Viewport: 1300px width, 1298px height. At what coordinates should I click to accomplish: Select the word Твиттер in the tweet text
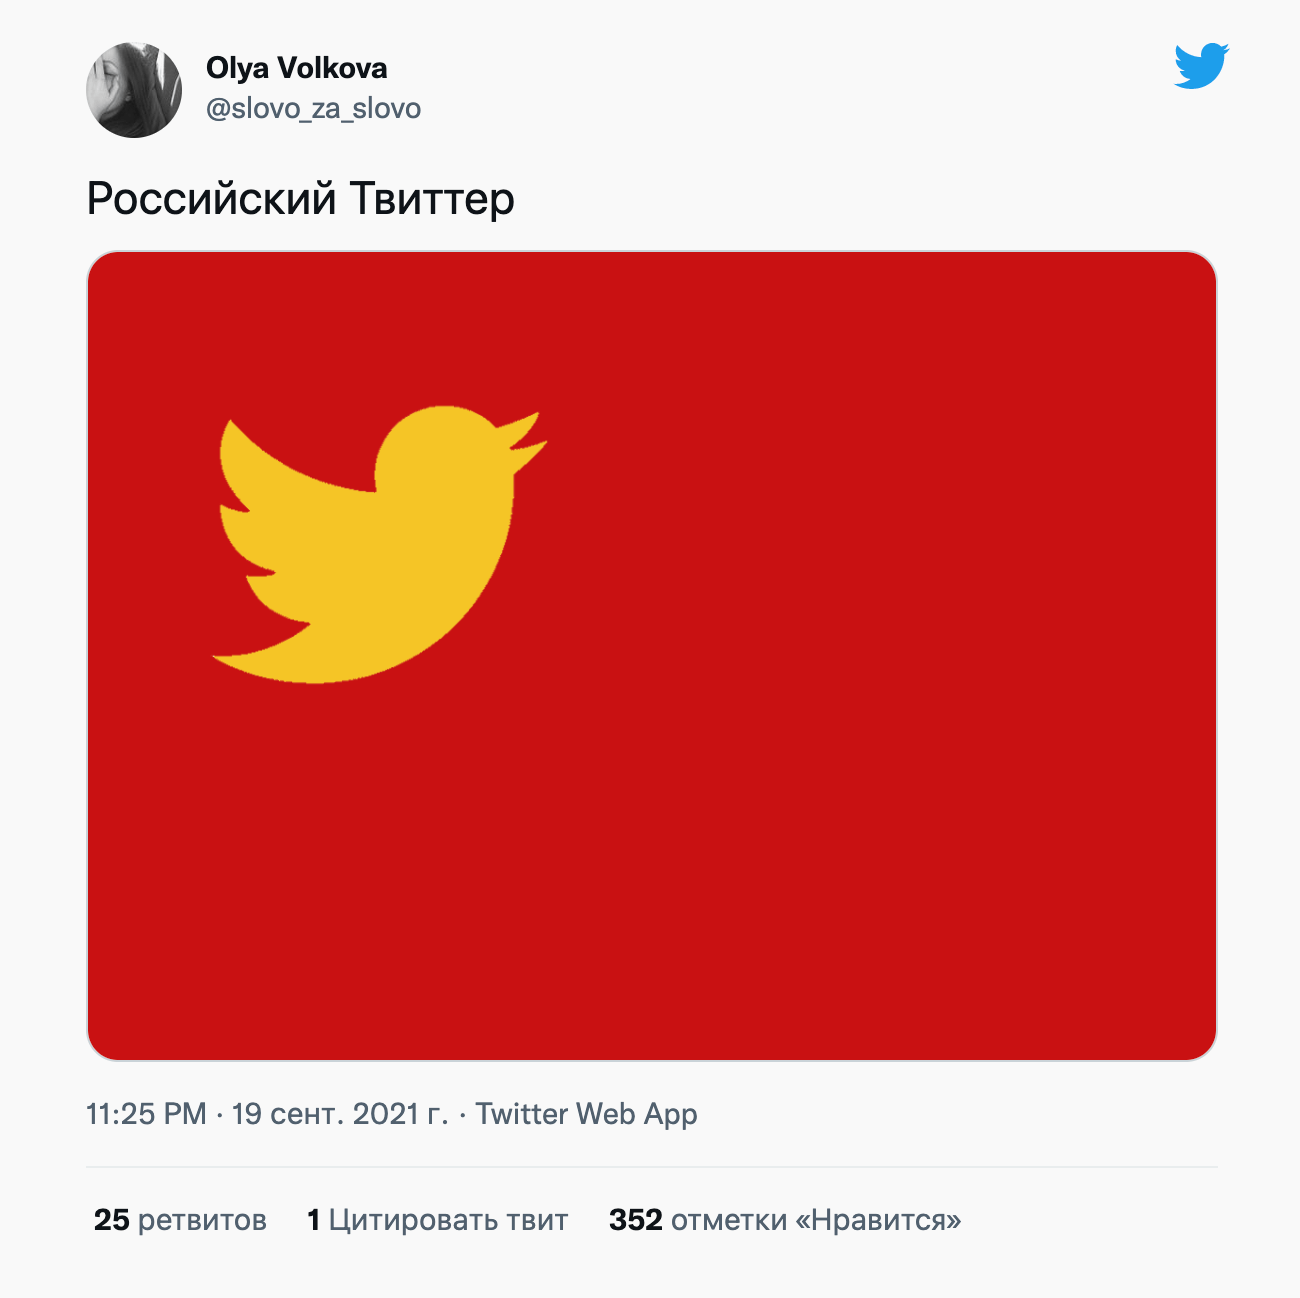coord(432,198)
